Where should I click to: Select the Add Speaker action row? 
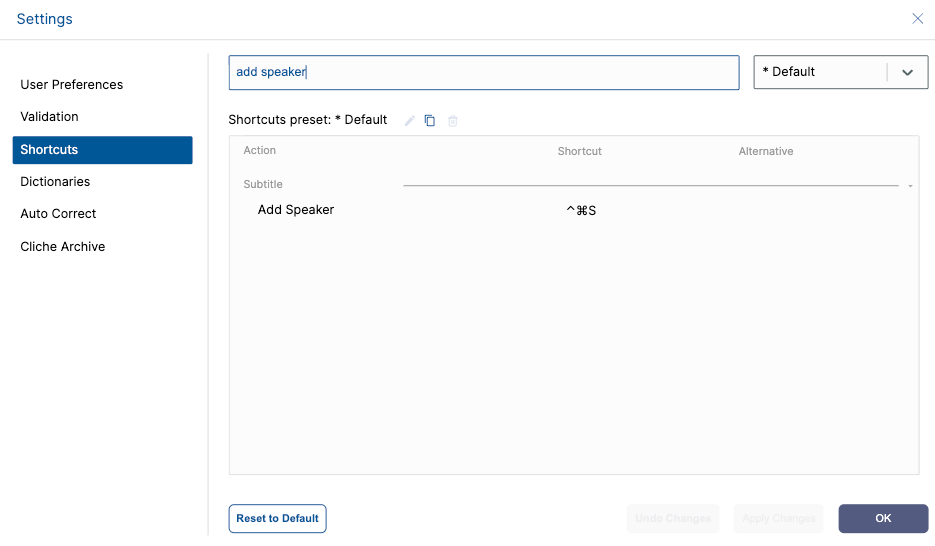pyautogui.click(x=574, y=210)
